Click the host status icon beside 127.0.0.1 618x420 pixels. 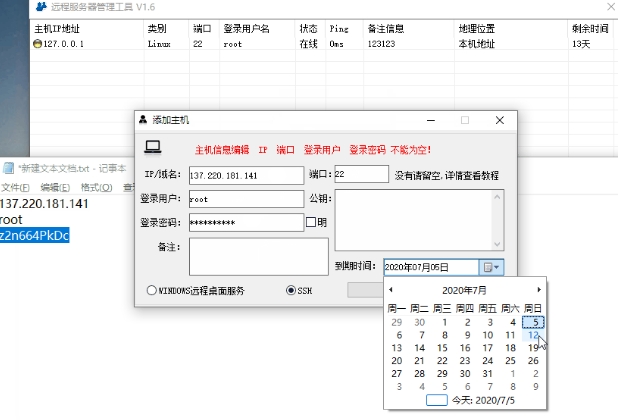pos(38,44)
